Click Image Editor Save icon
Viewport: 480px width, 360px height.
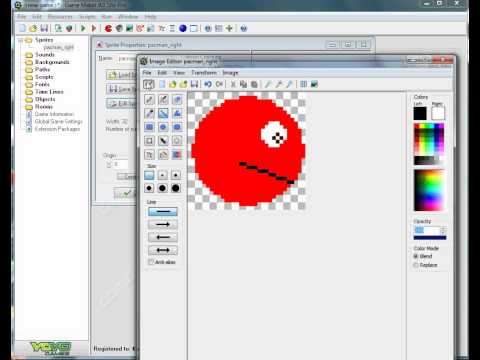coord(194,84)
